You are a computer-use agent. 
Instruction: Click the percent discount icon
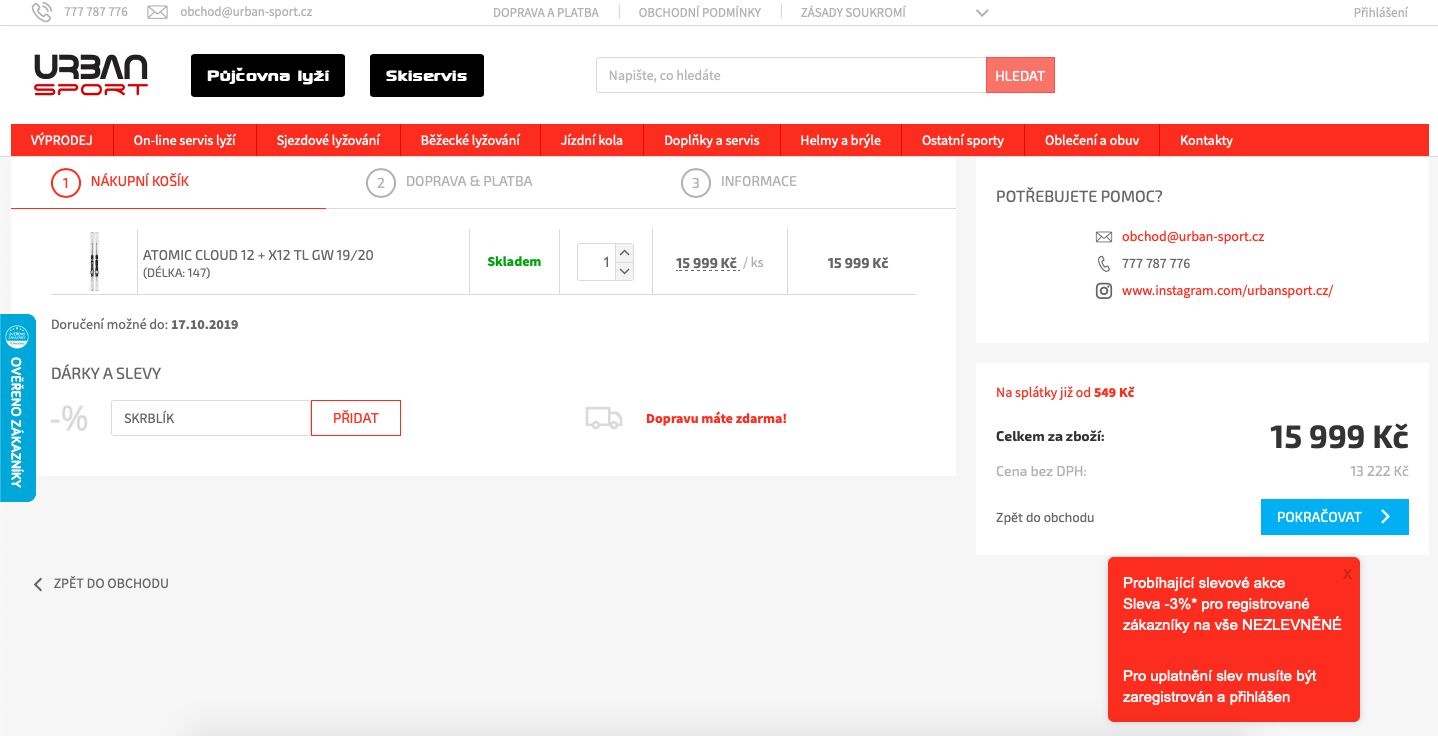[69, 418]
